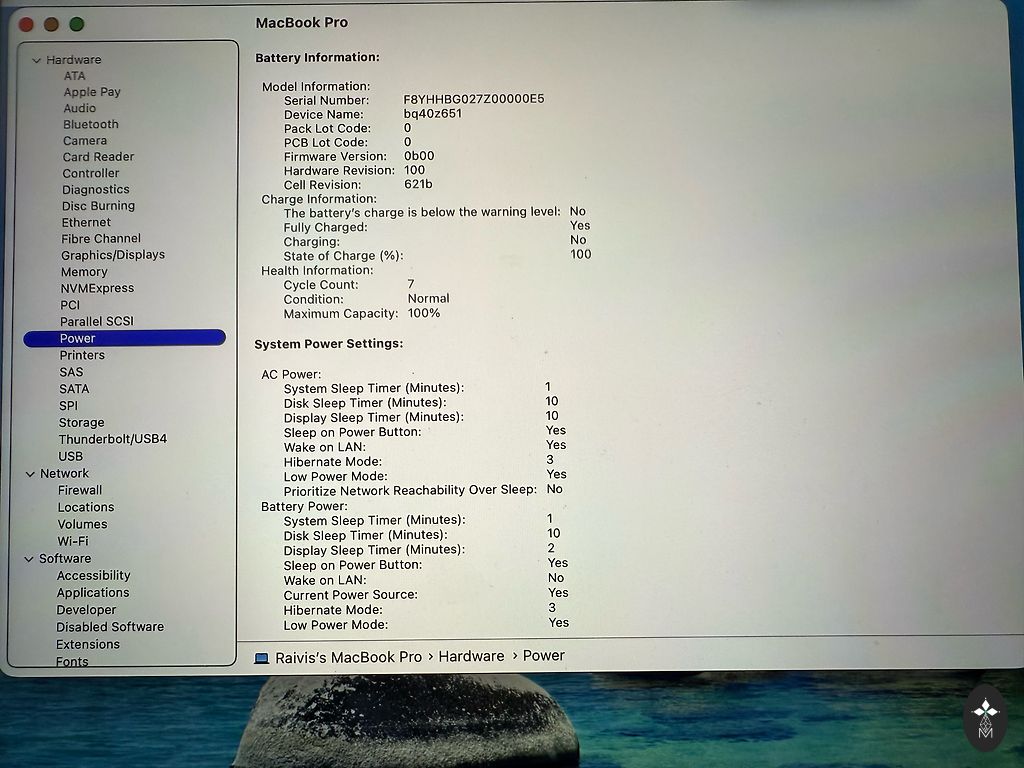This screenshot has width=1024, height=768.
Task: Click the battery Serial Number value
Action: coord(473,99)
